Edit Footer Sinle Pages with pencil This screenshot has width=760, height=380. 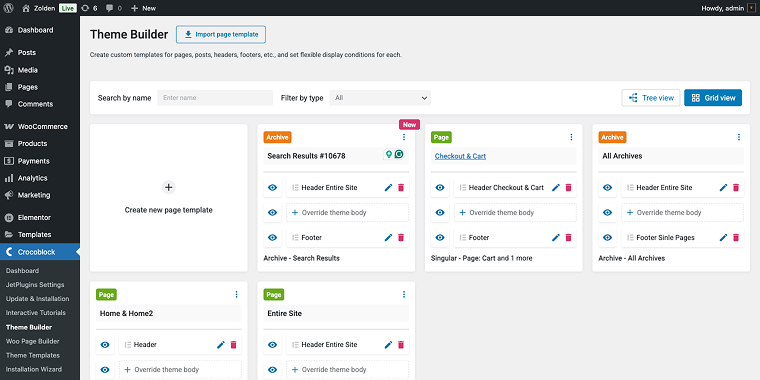click(x=723, y=238)
